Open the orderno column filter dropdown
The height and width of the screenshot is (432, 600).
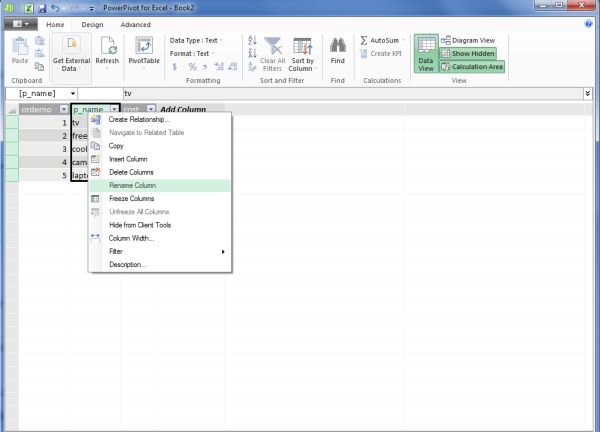click(64, 109)
